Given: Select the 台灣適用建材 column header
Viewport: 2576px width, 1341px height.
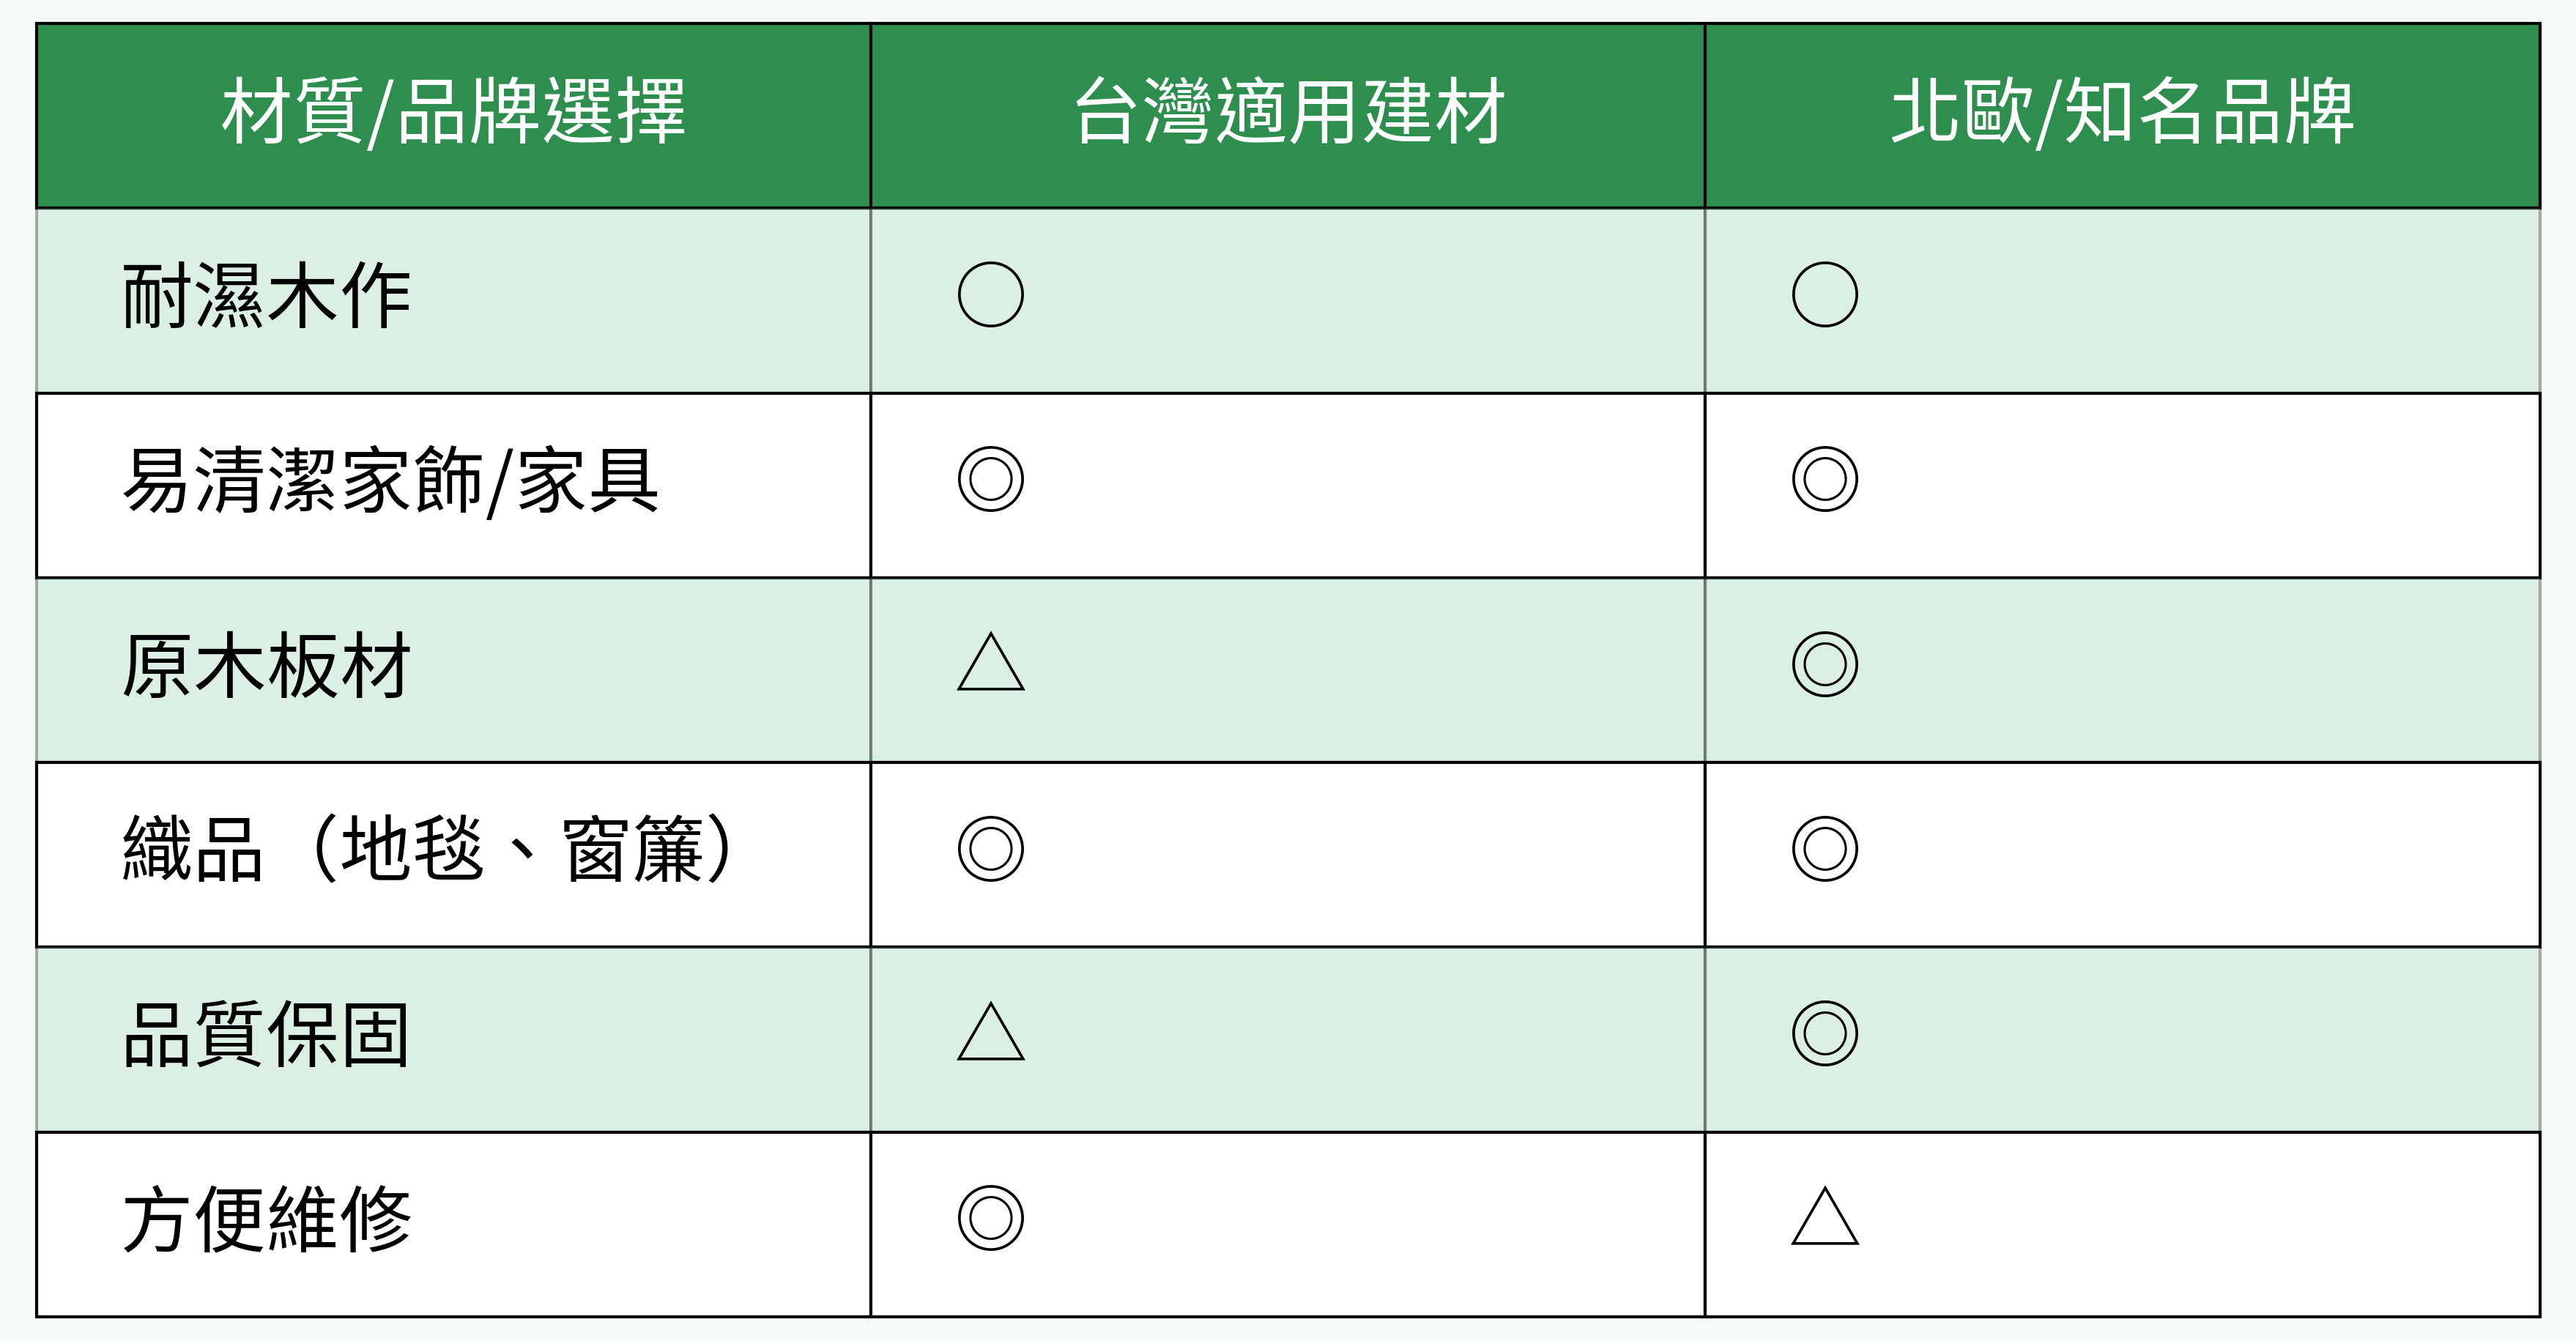Looking at the screenshot, I should 1288,112.
